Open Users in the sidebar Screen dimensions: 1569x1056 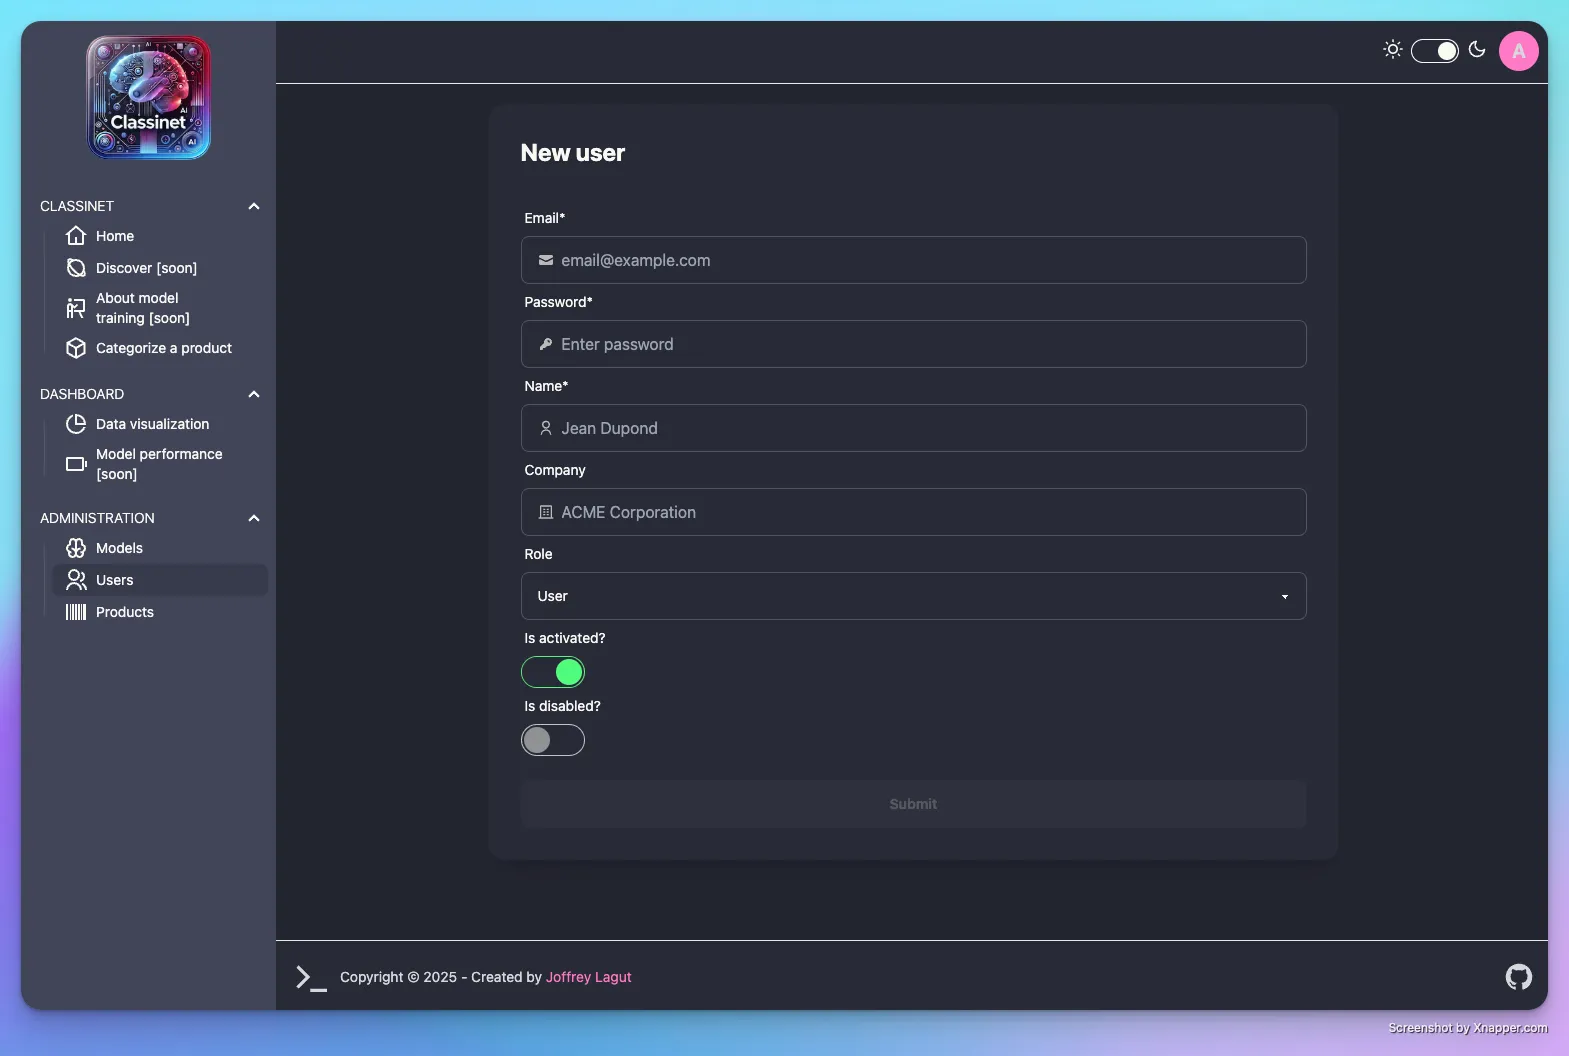115,580
